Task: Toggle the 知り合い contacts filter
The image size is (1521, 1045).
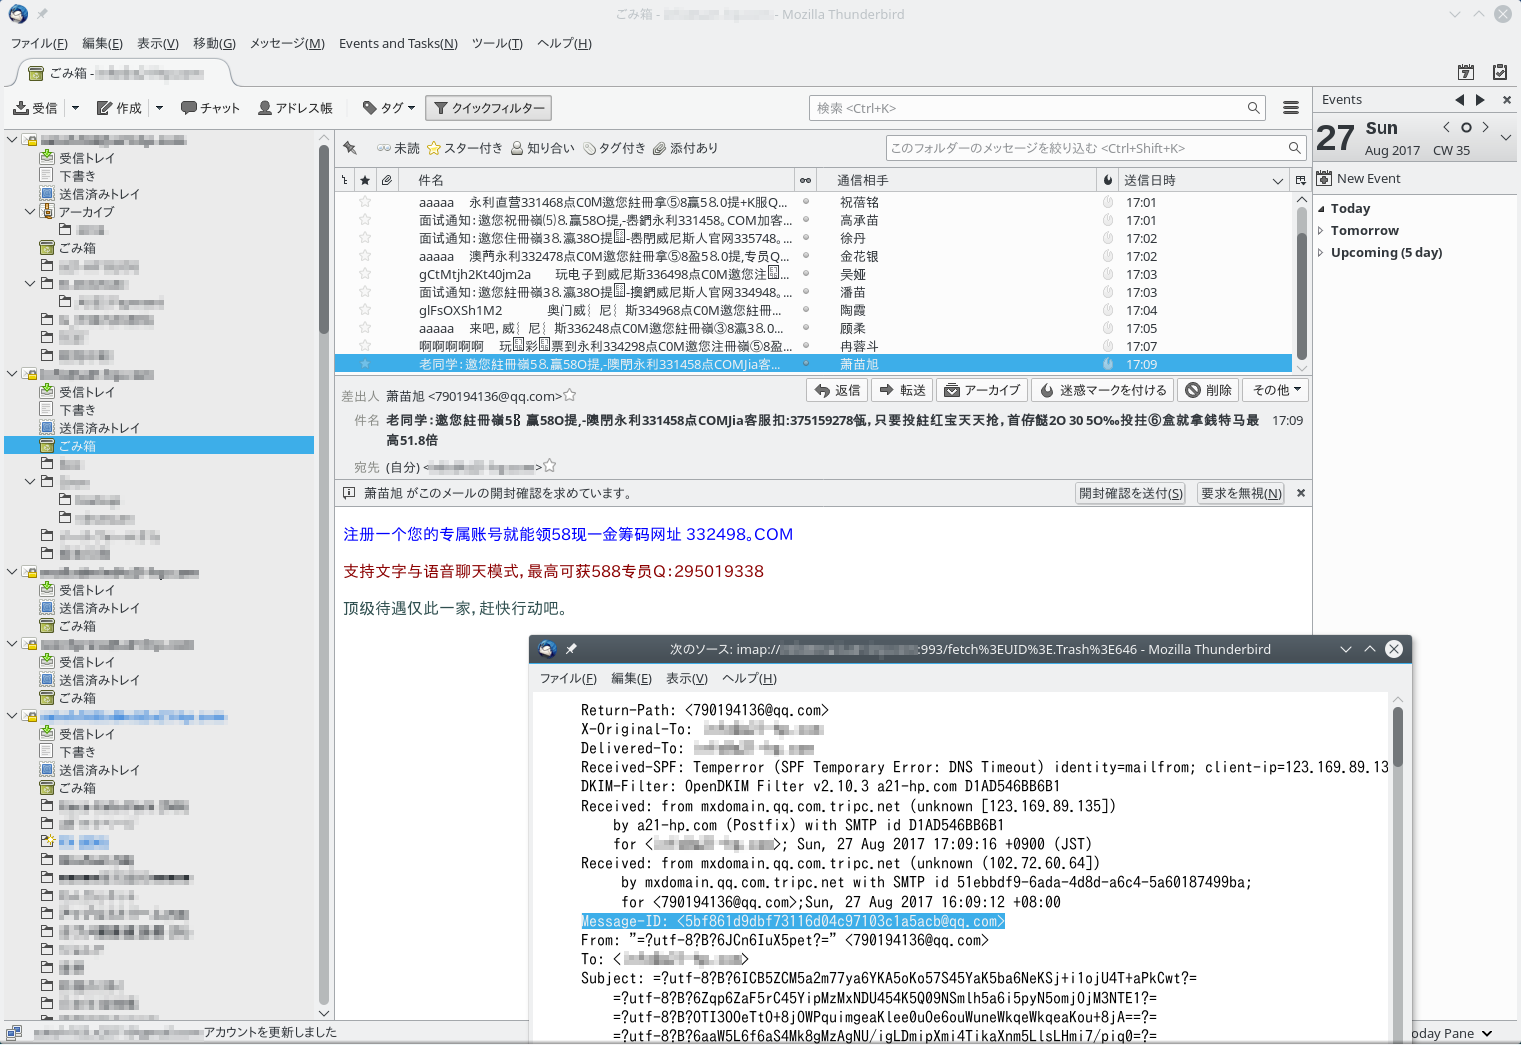Action: 543,148
